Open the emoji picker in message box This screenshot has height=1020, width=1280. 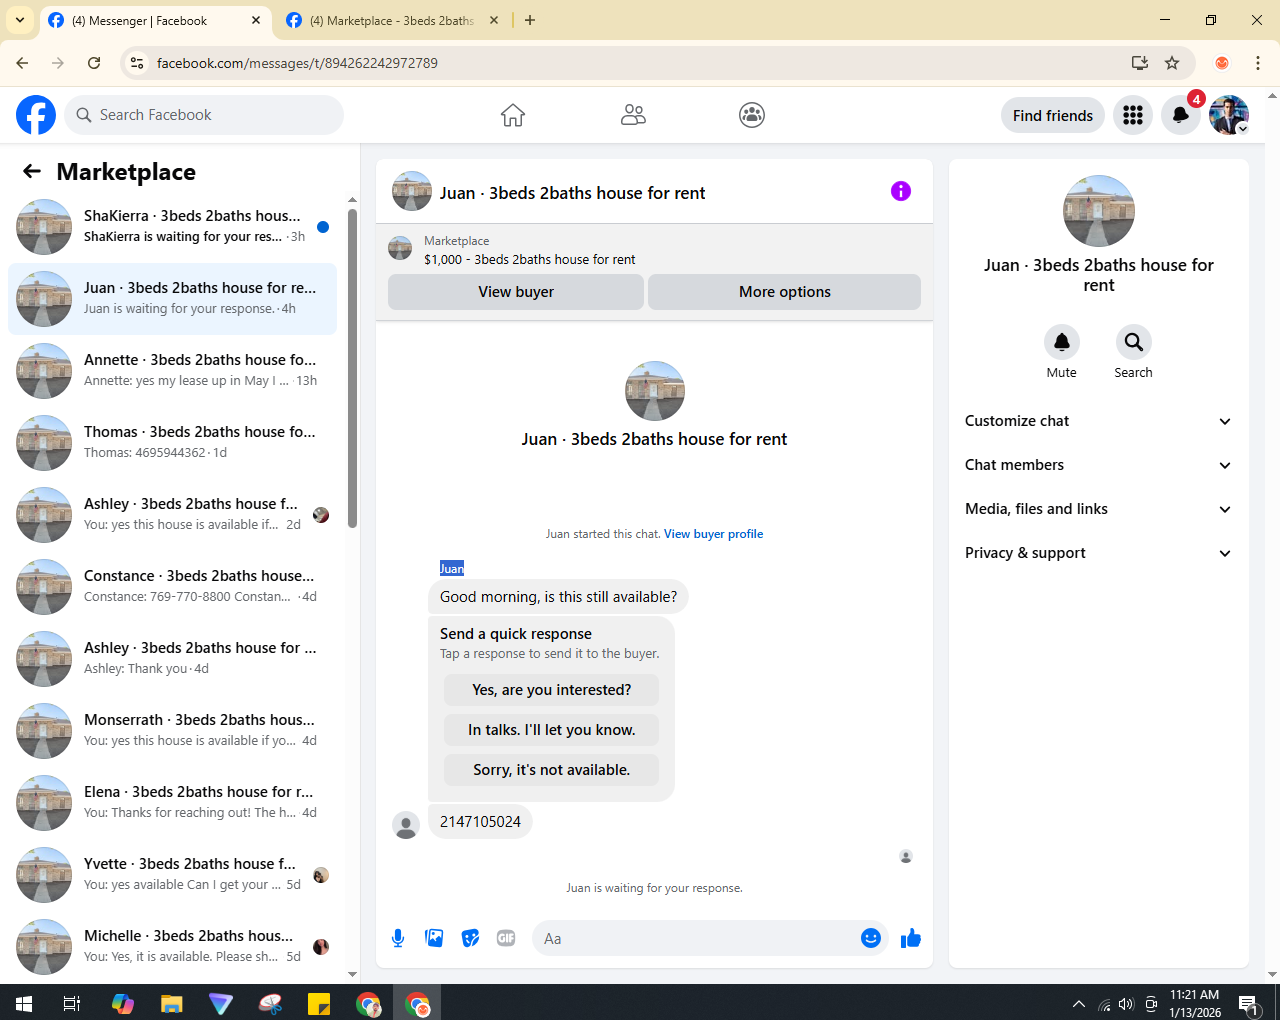click(871, 938)
